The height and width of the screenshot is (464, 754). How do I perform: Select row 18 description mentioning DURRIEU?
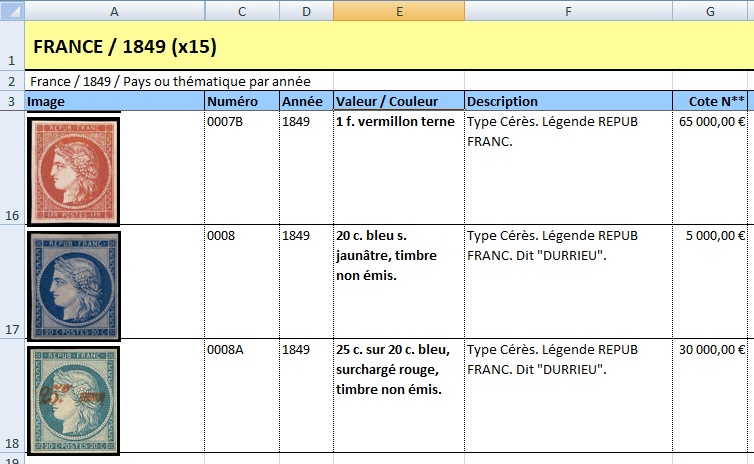[x=568, y=396]
